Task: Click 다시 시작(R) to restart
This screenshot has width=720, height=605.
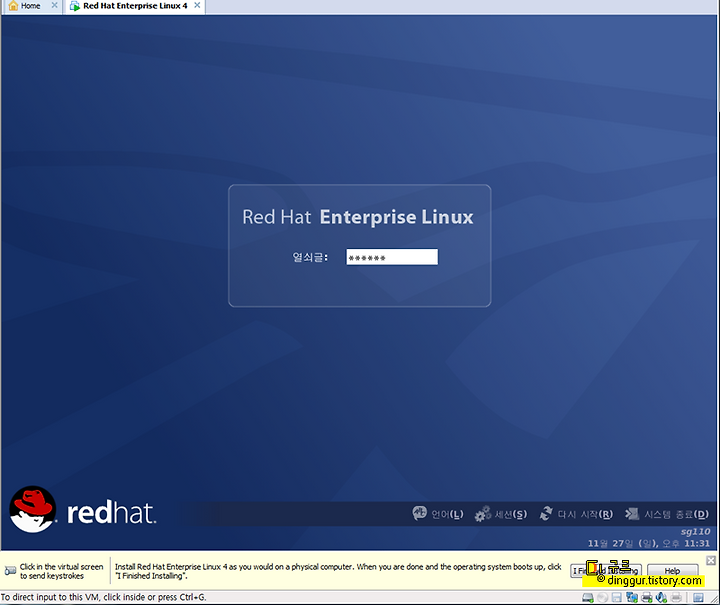Action: (585, 514)
